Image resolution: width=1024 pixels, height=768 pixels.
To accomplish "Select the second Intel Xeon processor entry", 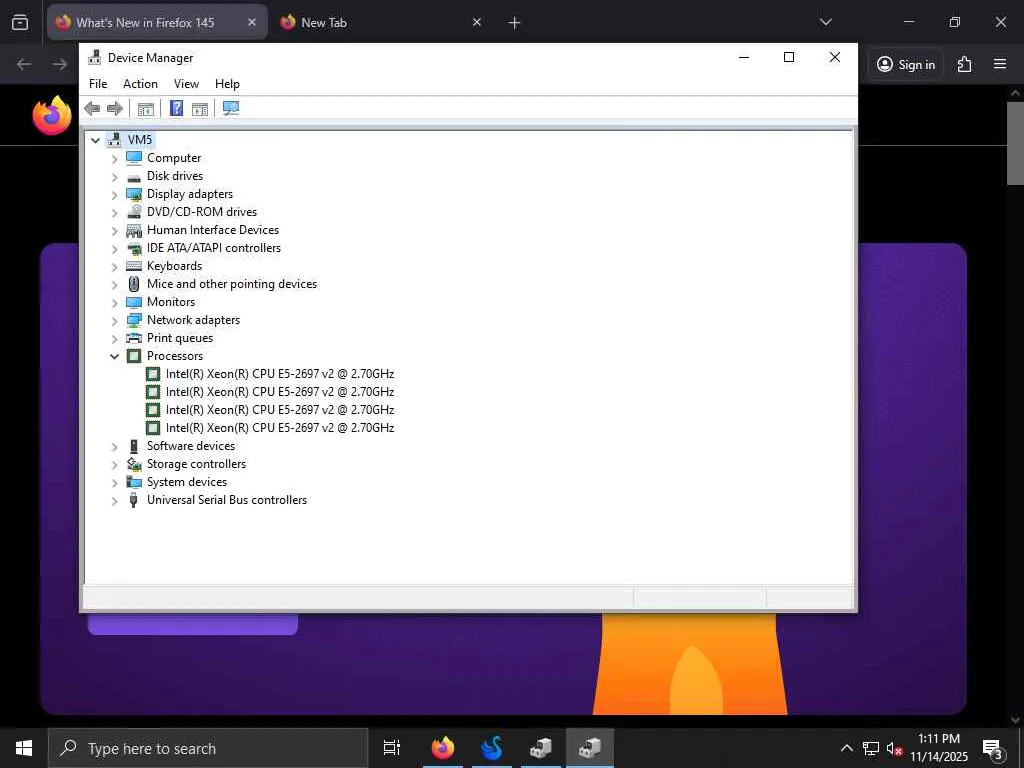I will (x=280, y=392).
